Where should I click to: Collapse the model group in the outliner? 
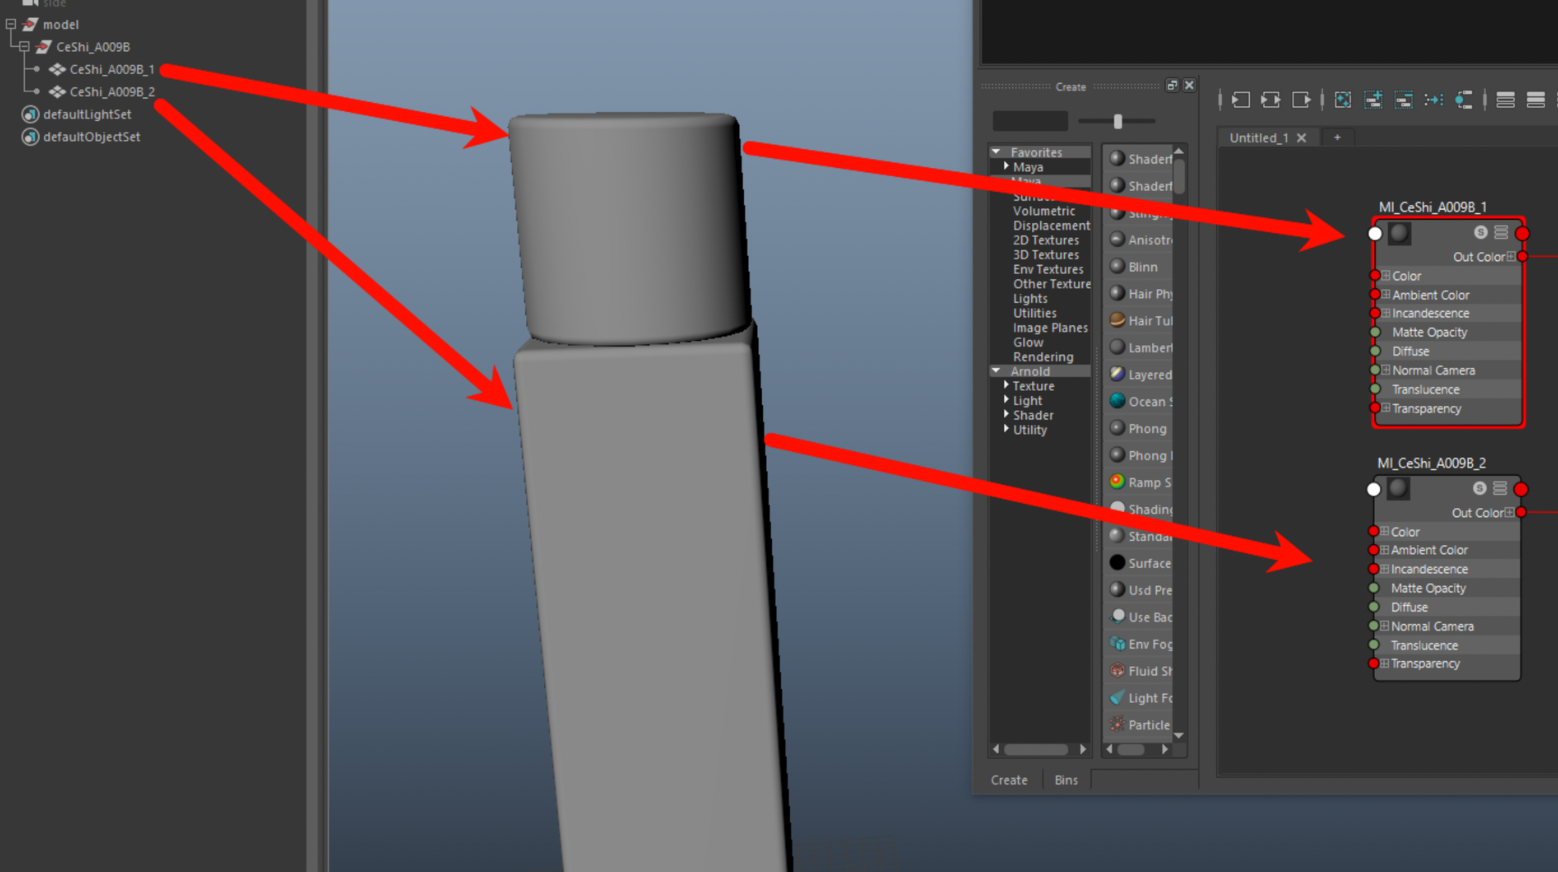pos(11,24)
